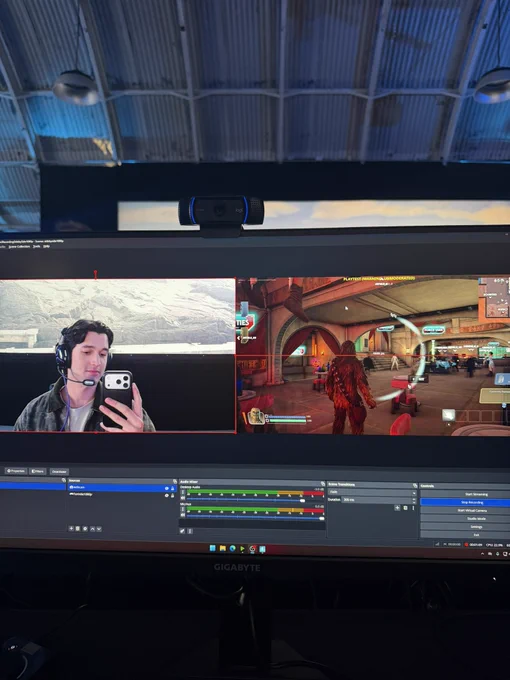Viewport: 510px width, 680px height.
Task: Add a new source with the plus icon
Action: 71,528
